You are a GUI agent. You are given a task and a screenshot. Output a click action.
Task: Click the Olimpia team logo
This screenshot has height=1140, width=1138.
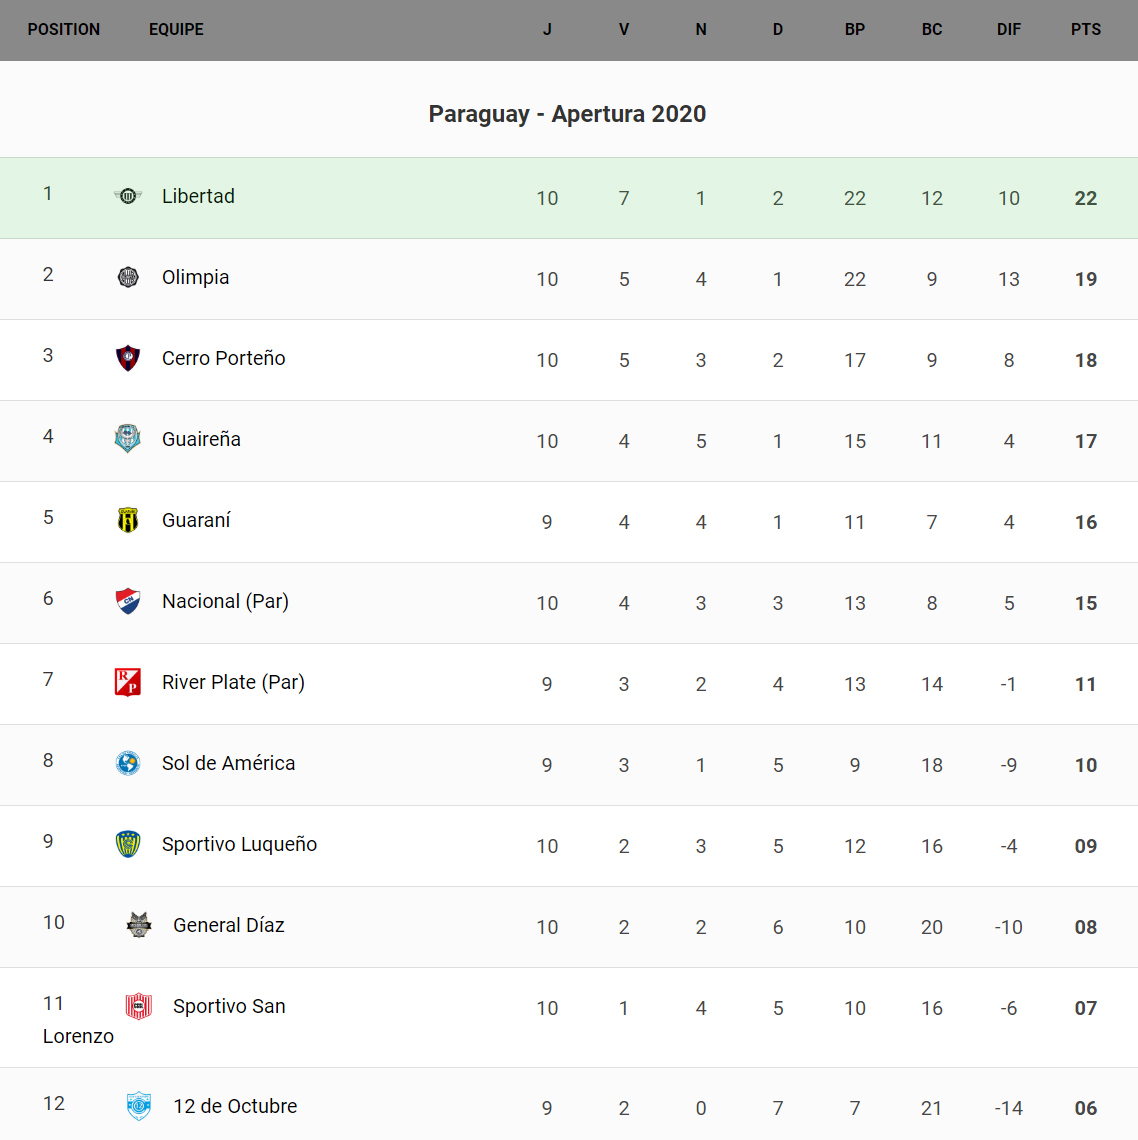(x=128, y=277)
